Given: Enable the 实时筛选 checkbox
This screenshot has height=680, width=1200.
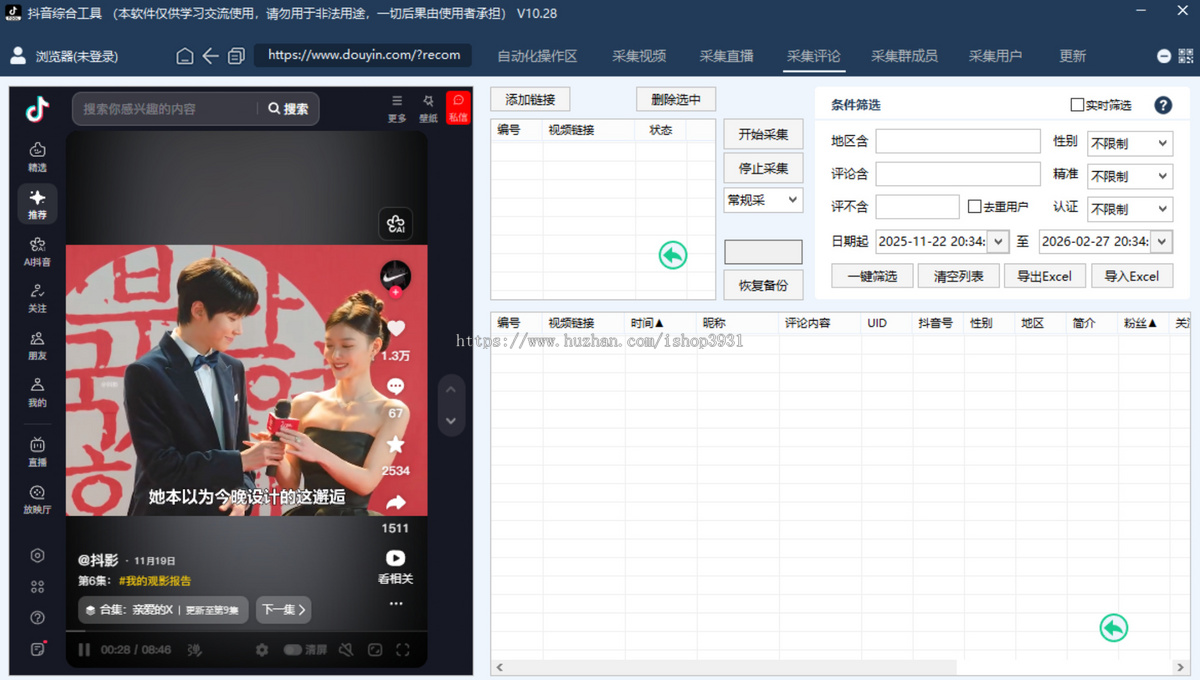Looking at the screenshot, I should click(x=1077, y=105).
